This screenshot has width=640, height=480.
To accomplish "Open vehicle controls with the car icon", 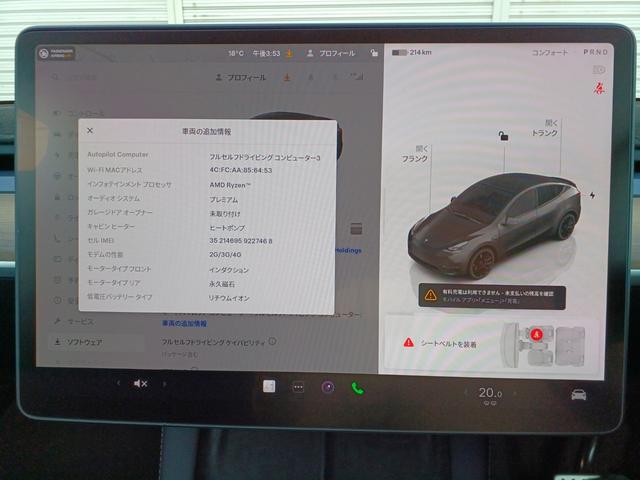I will (x=578, y=395).
